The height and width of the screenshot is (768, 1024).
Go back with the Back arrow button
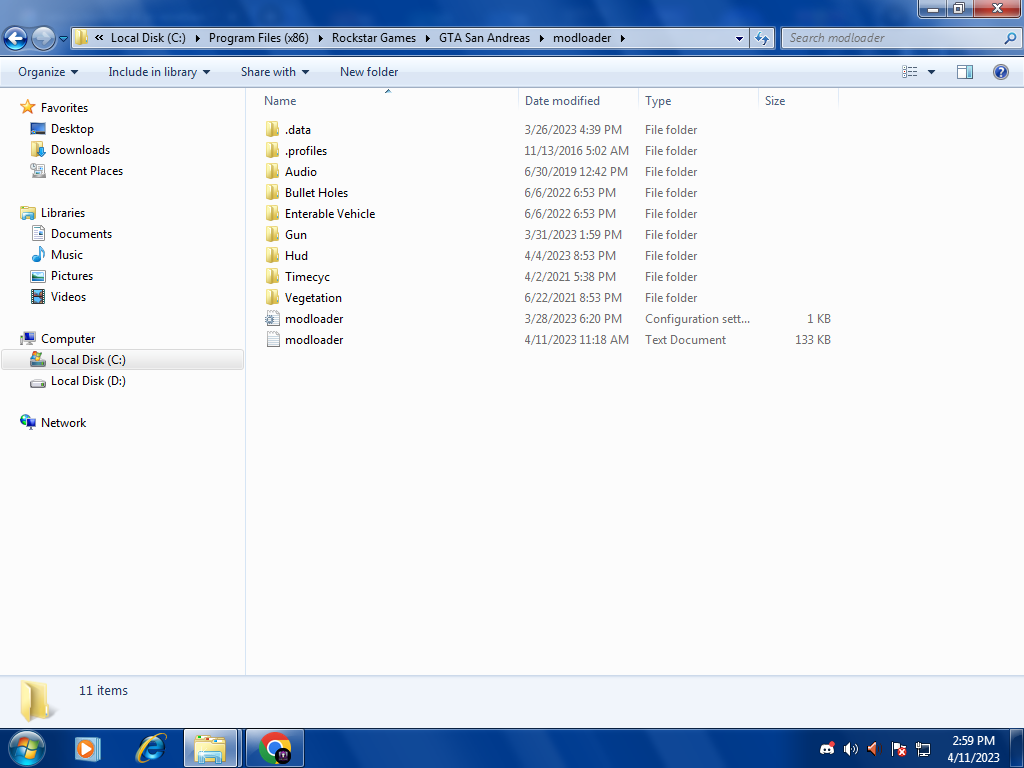click(16, 38)
